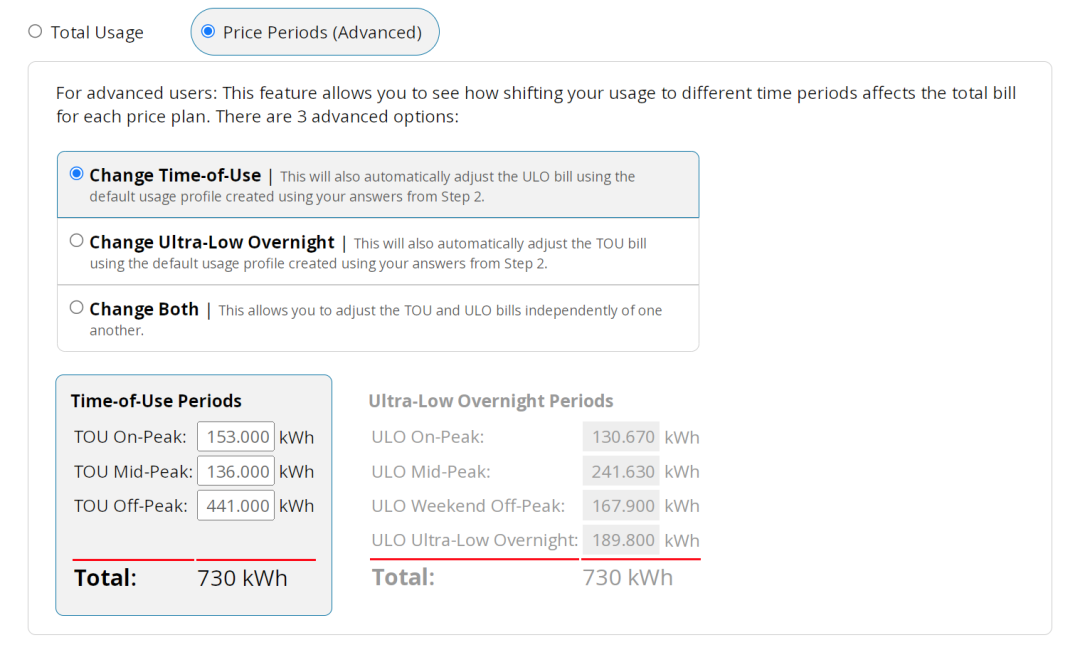The image size is (1080, 655).
Task: Click the Change Both bold label
Action: 144,309
